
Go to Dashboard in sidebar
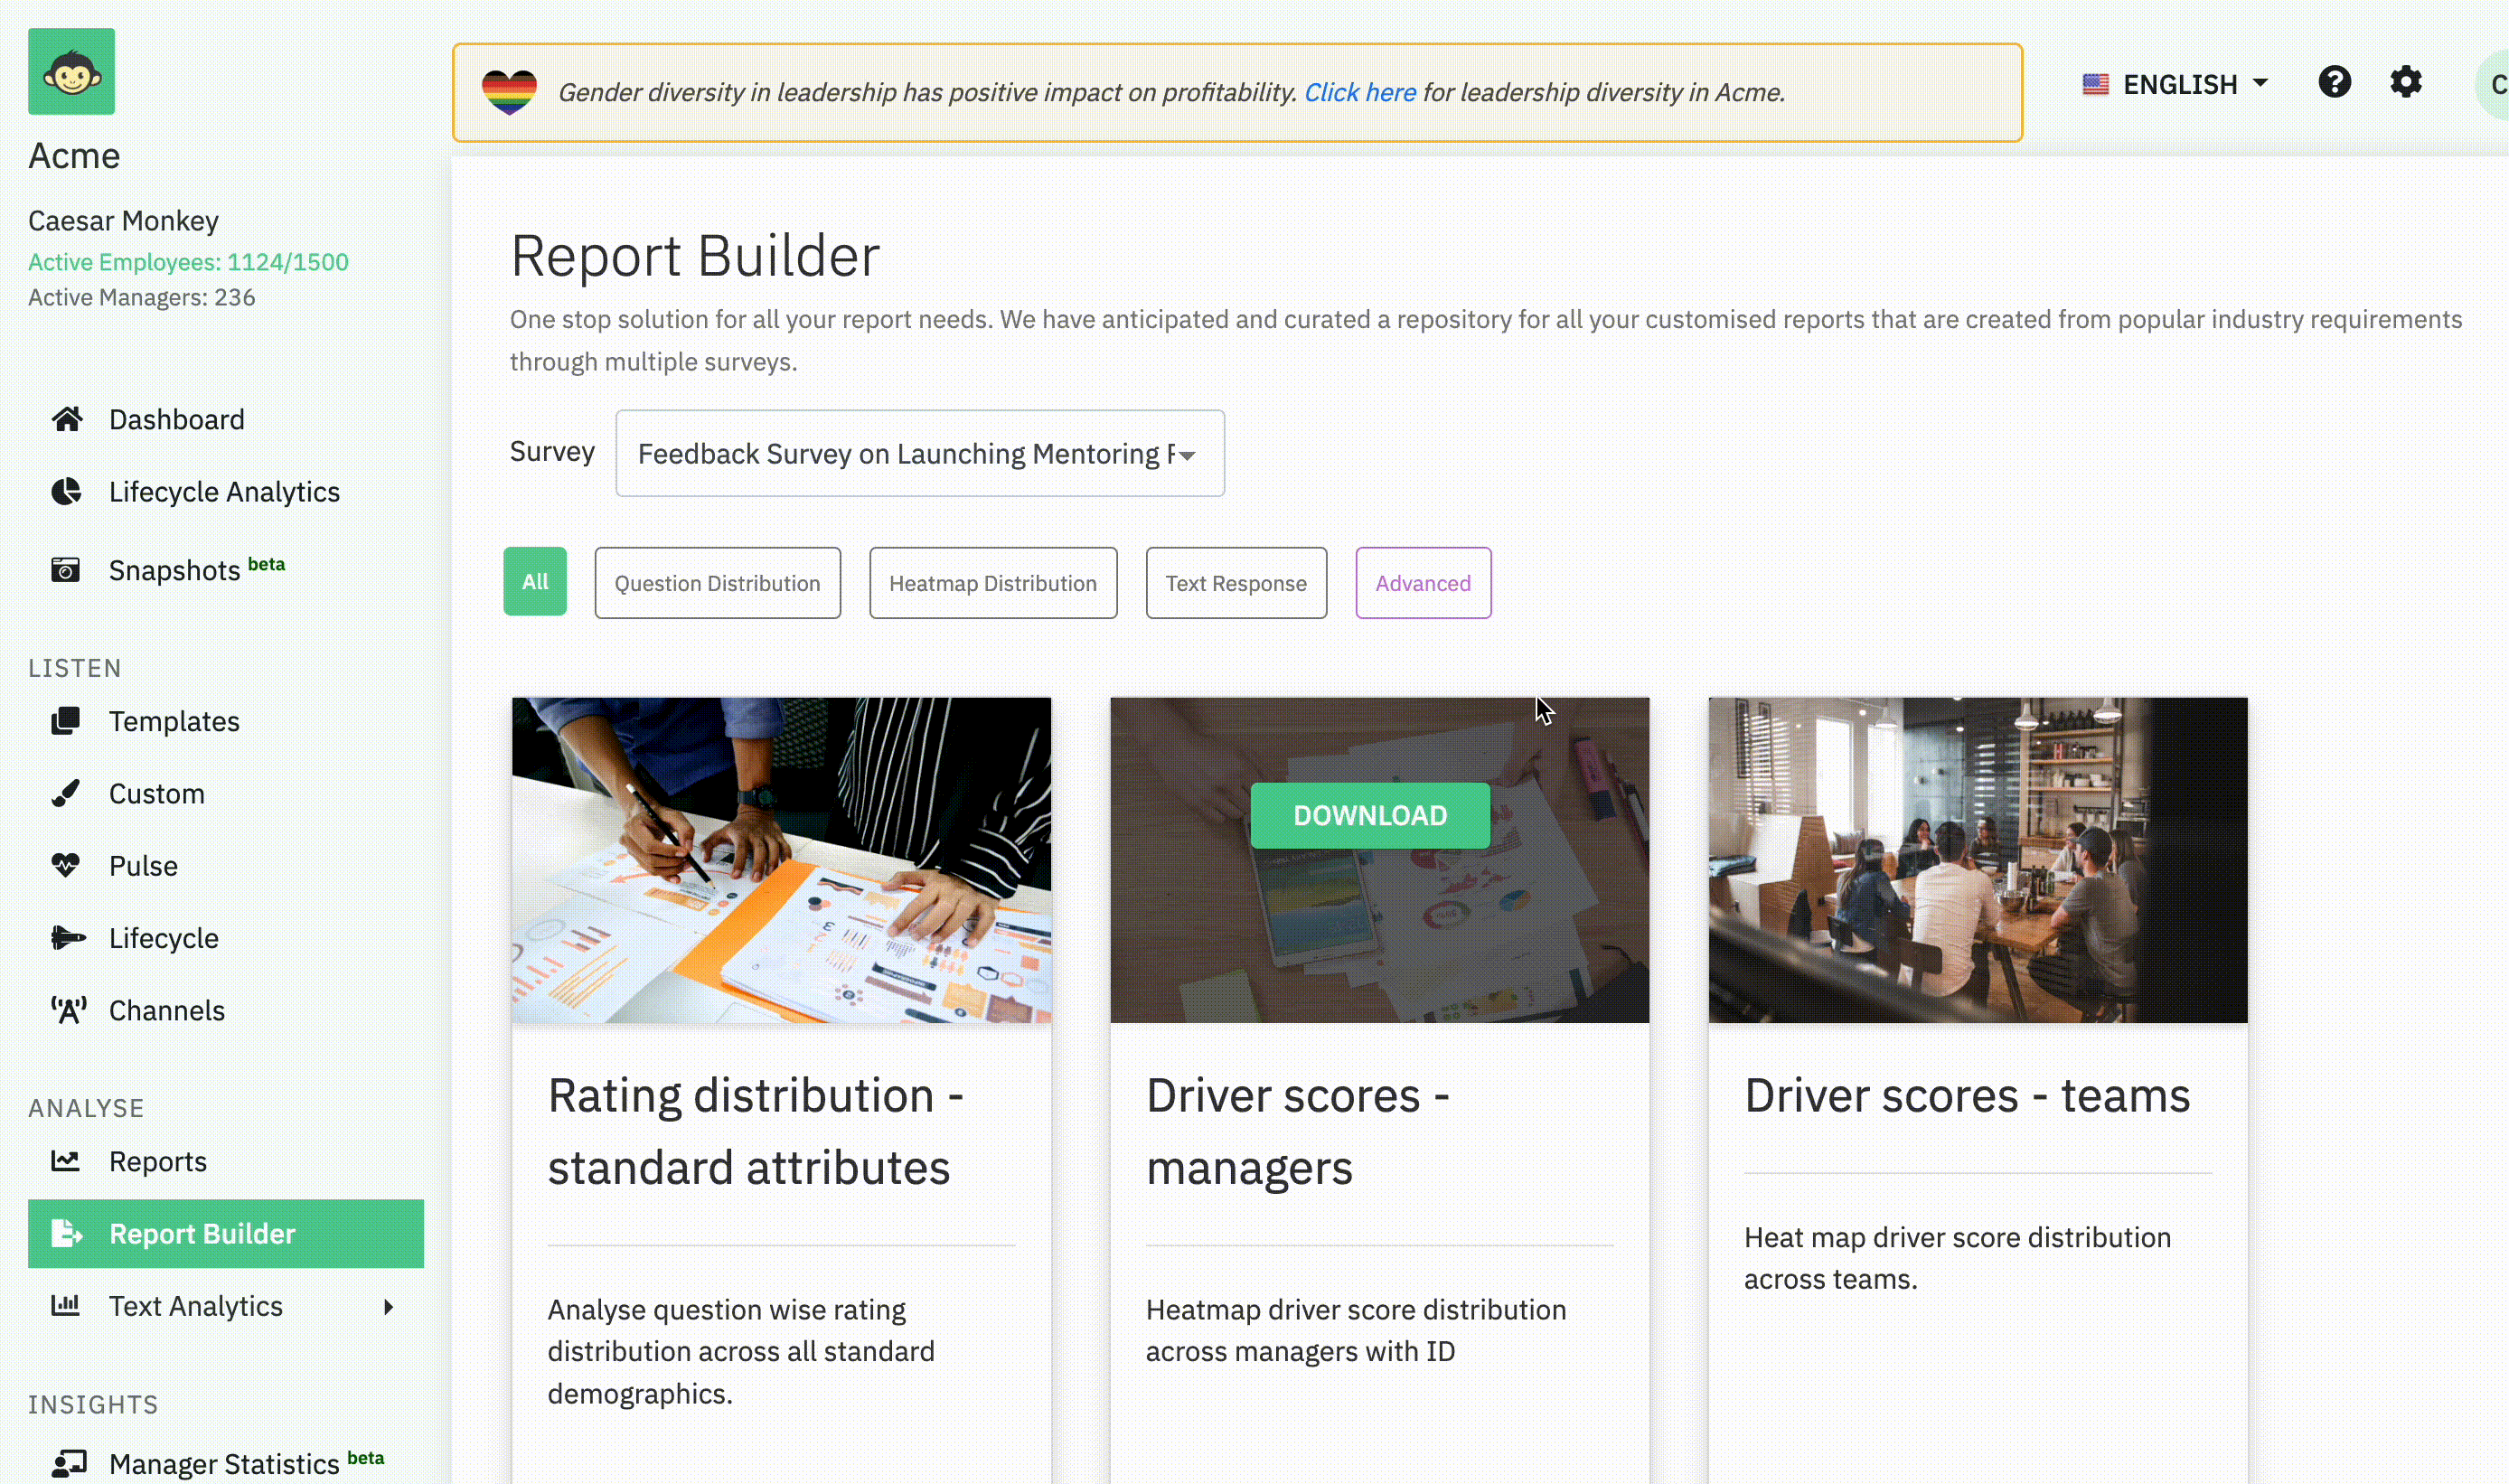tap(176, 419)
